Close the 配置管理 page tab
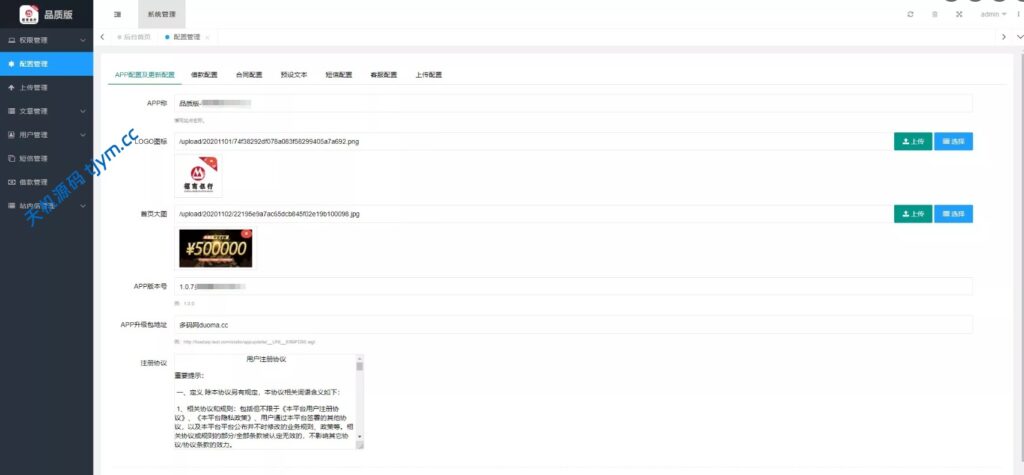This screenshot has width=1024, height=475. tap(207, 37)
